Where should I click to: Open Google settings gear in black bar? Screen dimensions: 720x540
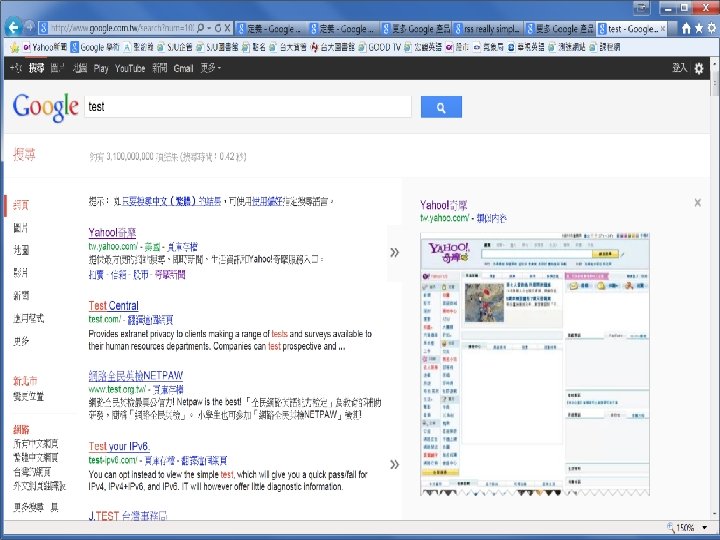(x=699, y=68)
